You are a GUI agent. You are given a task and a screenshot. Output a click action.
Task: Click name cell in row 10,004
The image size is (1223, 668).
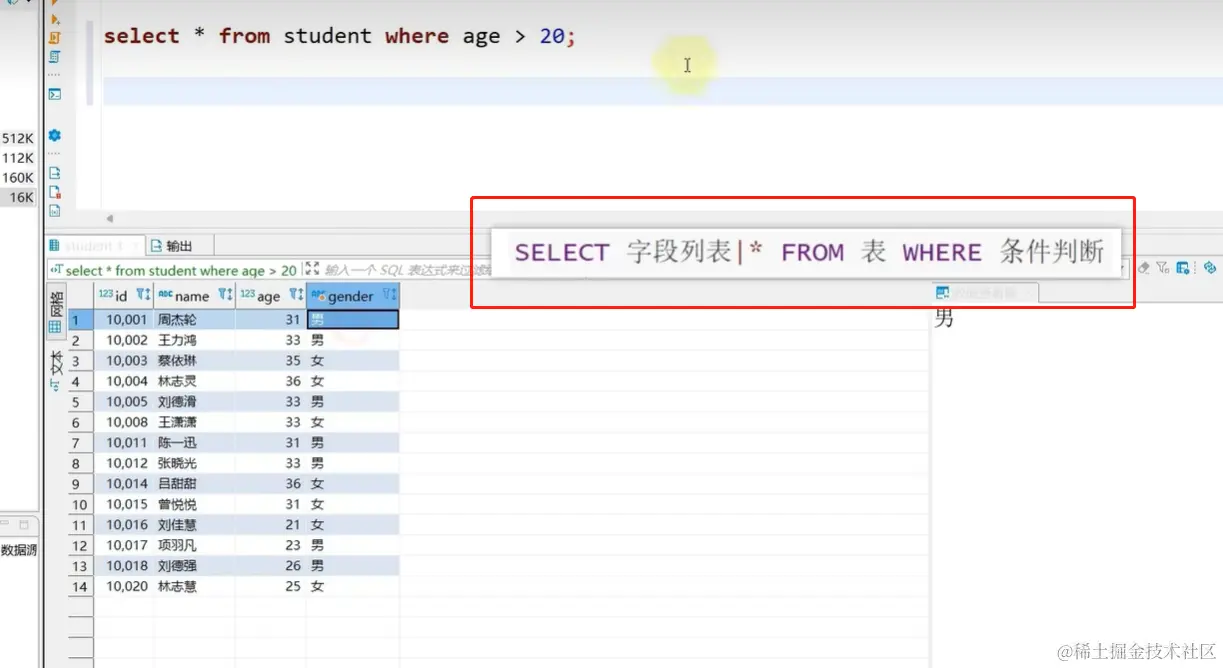[x=194, y=381]
